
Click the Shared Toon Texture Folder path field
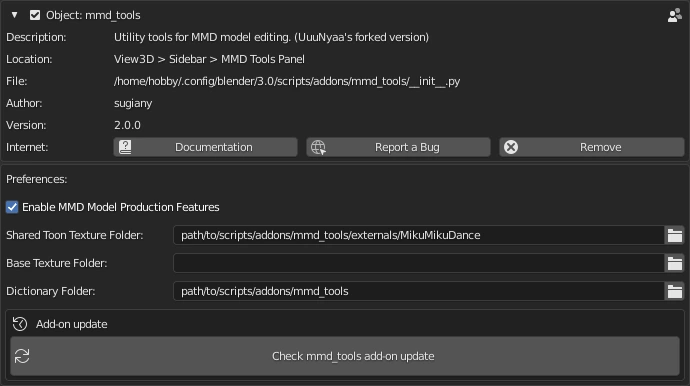418,235
